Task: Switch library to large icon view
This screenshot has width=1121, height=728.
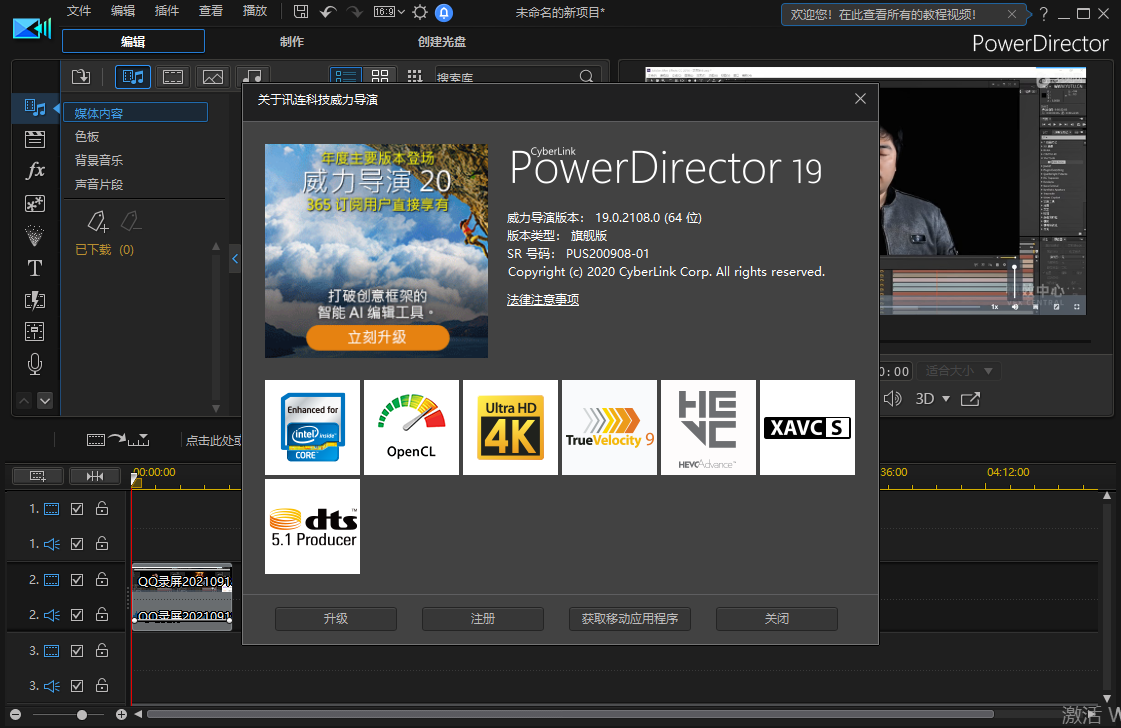Action: 380,77
